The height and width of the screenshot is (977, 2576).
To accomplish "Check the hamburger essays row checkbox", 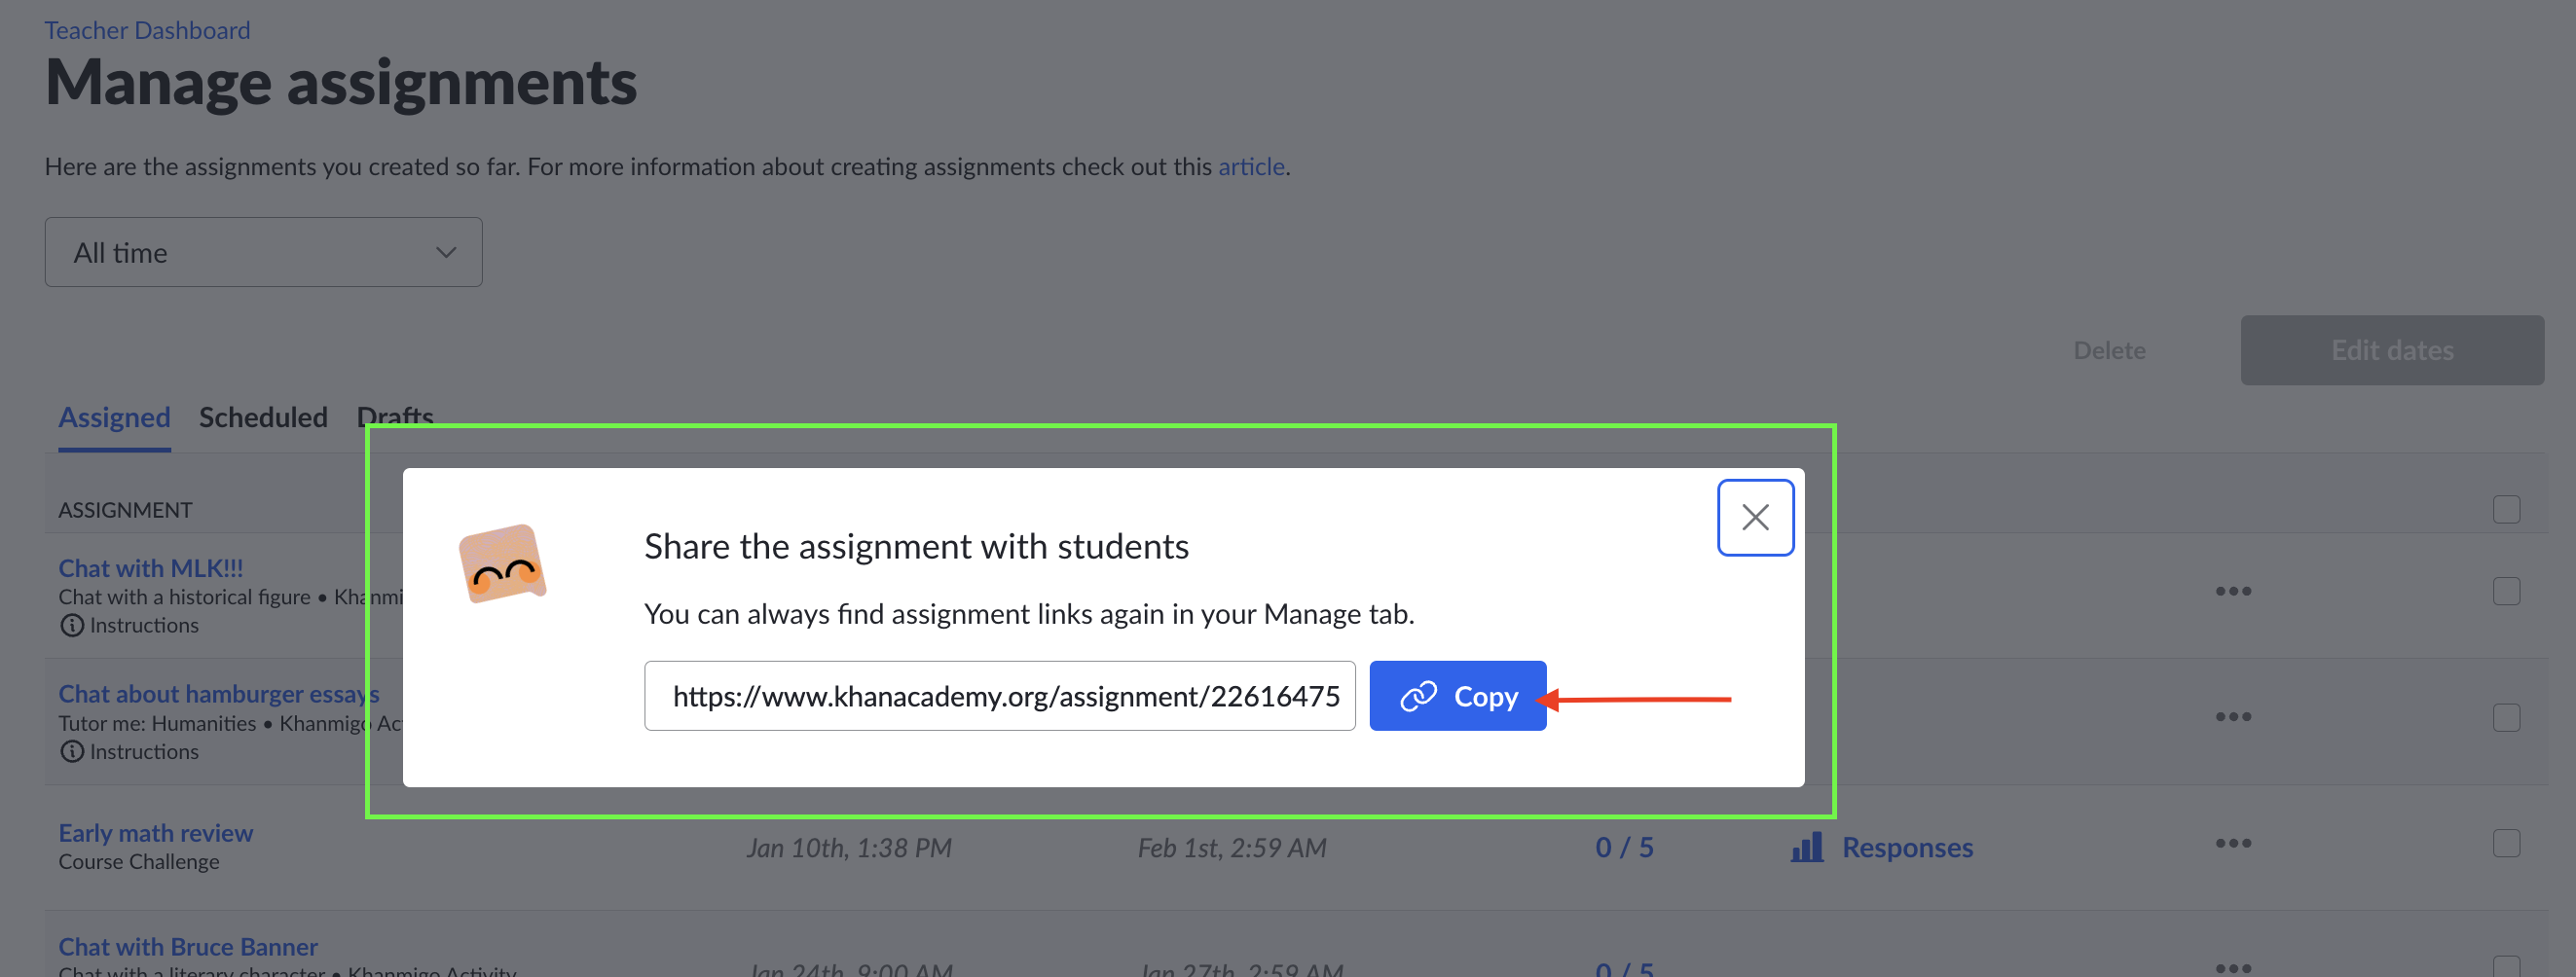I will (2505, 717).
